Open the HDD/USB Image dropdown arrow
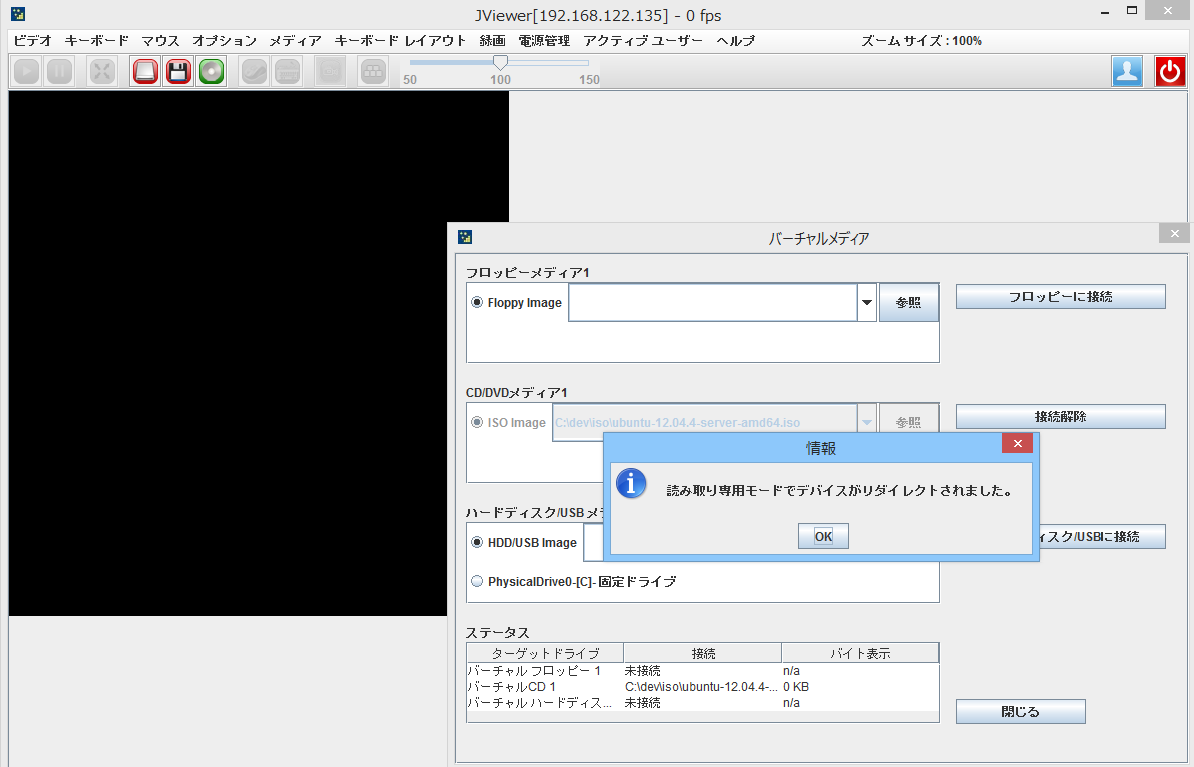This screenshot has width=1194, height=767. (x=866, y=542)
